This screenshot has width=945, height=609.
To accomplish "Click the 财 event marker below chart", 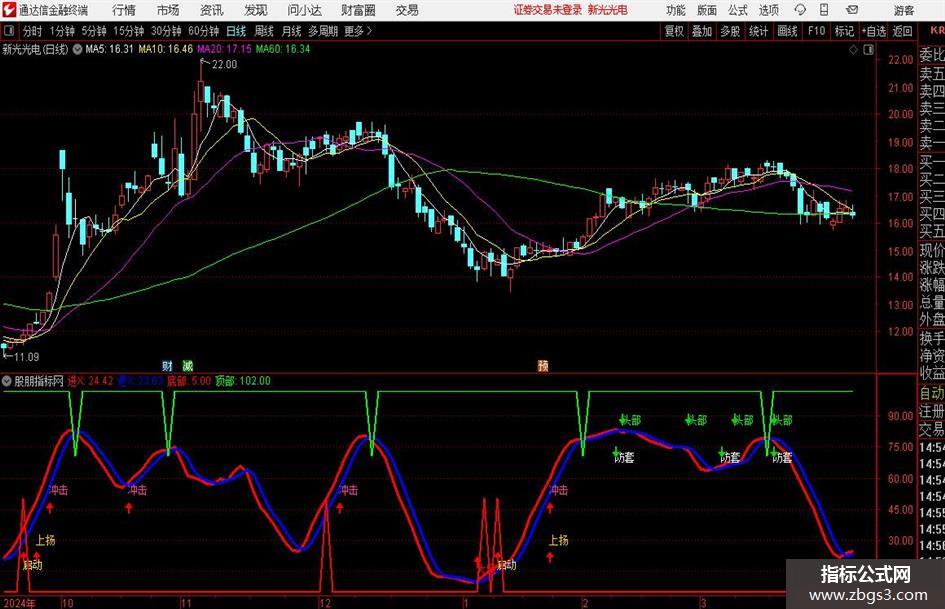I will tap(167, 365).
